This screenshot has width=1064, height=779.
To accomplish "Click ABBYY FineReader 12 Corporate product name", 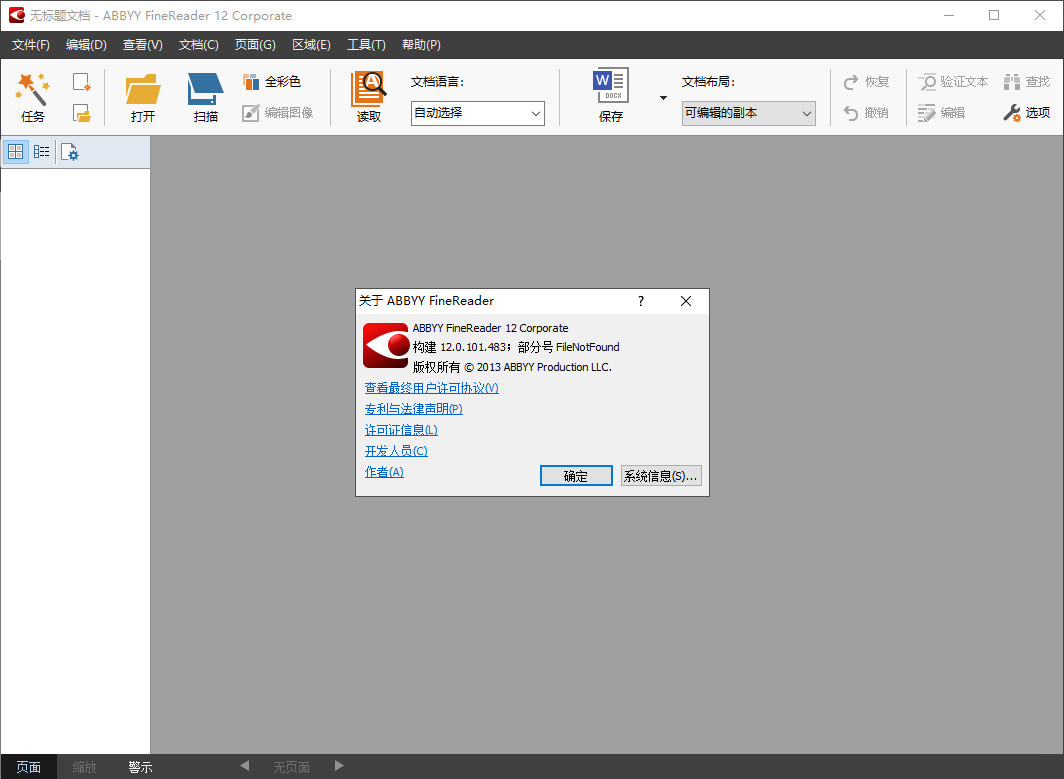I will [491, 328].
